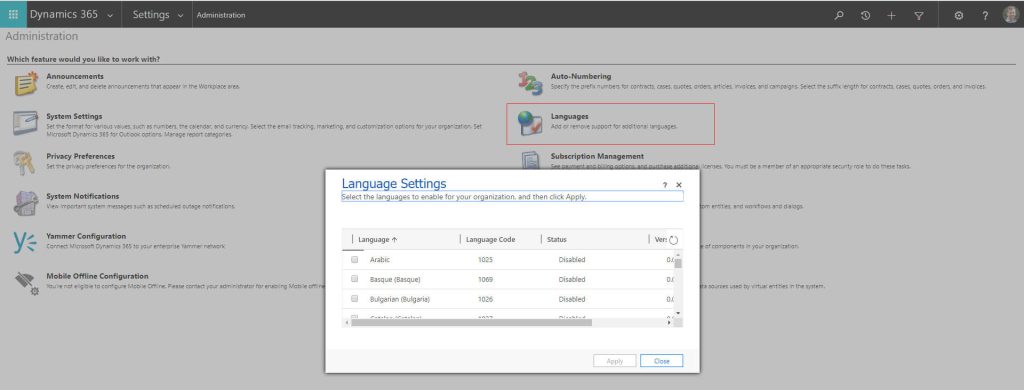Open the System Notifications link

[82, 196]
